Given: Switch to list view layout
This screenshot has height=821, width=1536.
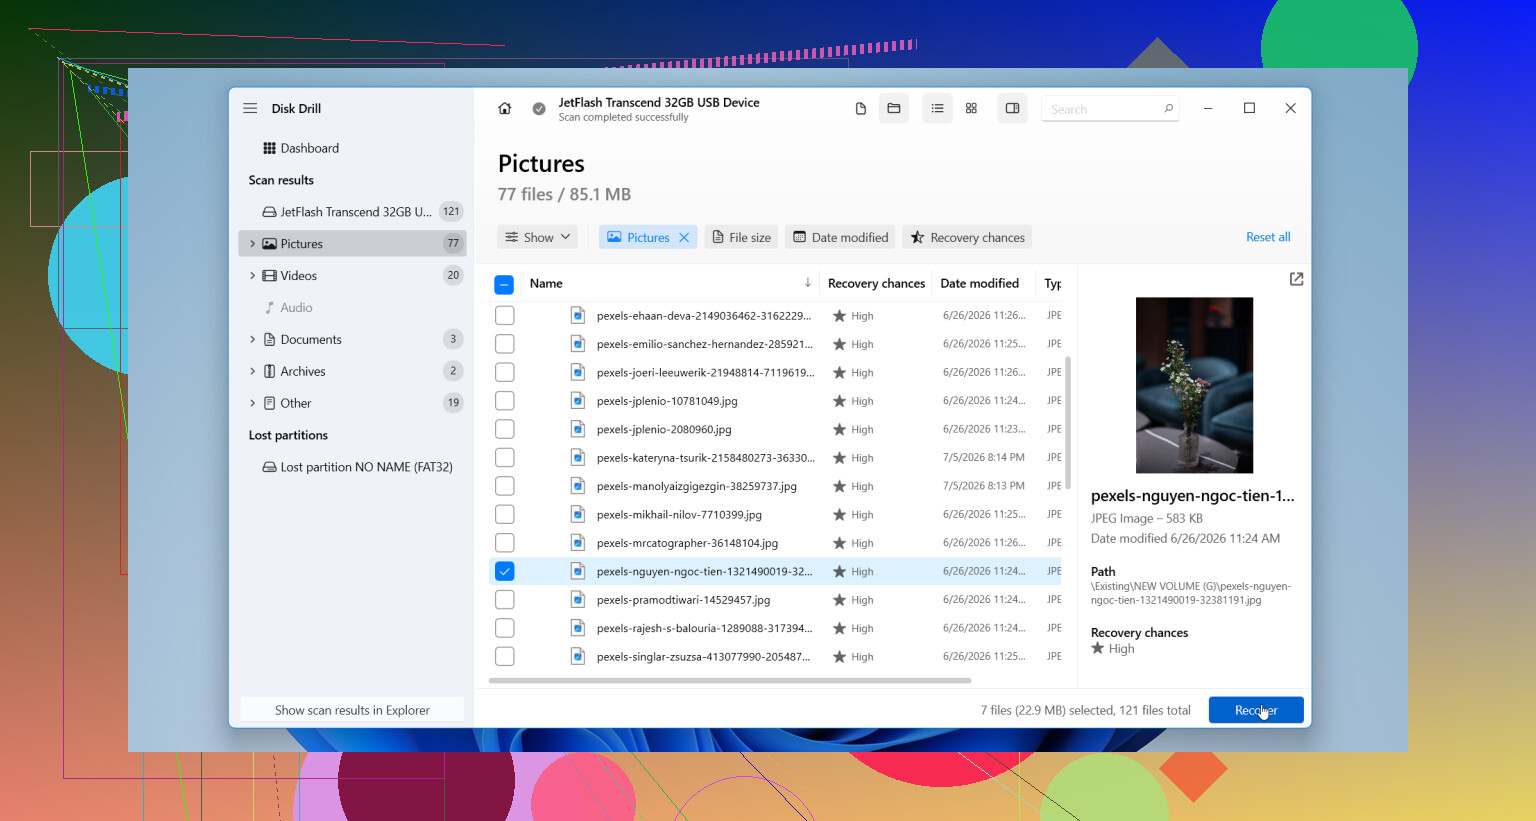Looking at the screenshot, I should (937, 108).
